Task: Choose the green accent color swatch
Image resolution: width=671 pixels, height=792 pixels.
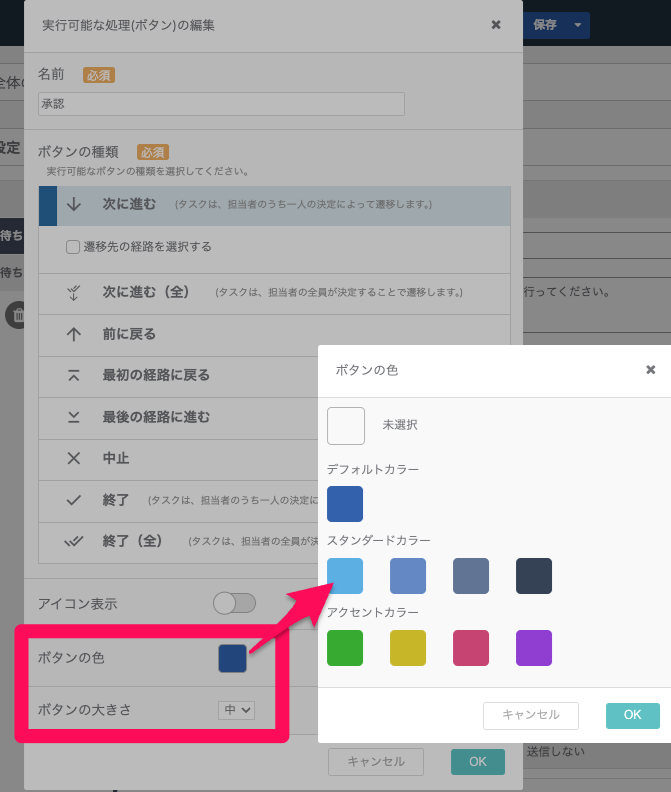Action: (x=345, y=648)
